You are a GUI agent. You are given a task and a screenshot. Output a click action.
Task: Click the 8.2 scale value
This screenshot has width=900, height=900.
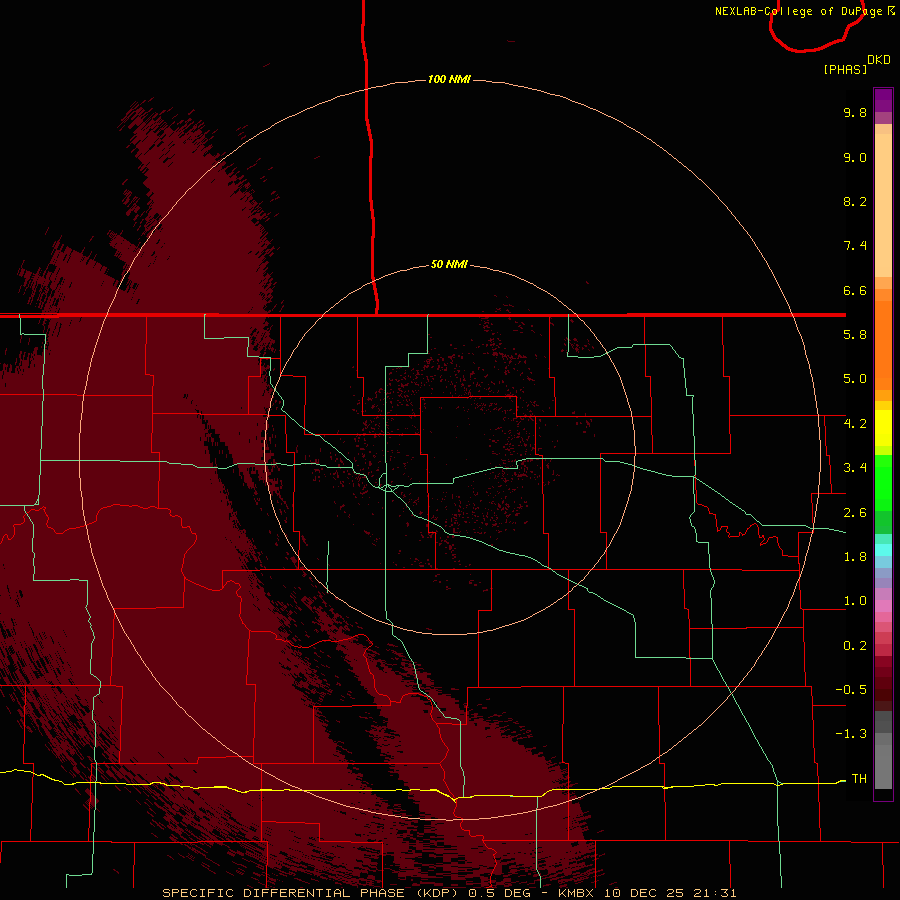pos(855,201)
